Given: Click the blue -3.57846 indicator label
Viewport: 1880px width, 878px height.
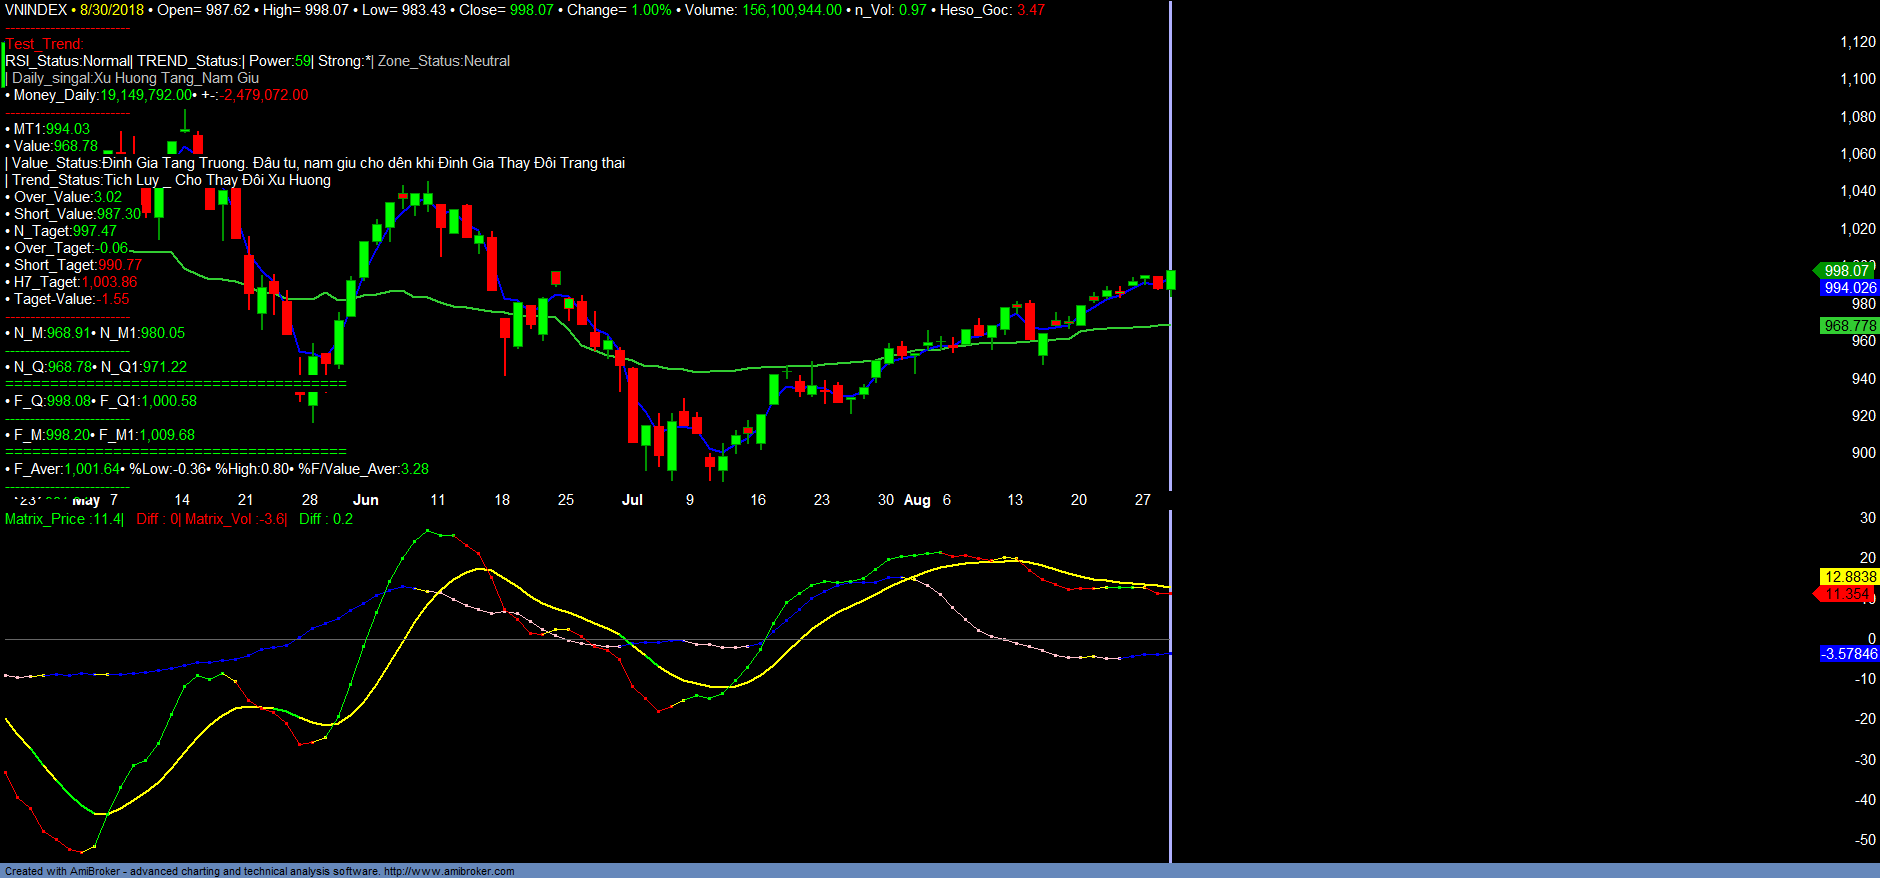Looking at the screenshot, I should (1849, 654).
